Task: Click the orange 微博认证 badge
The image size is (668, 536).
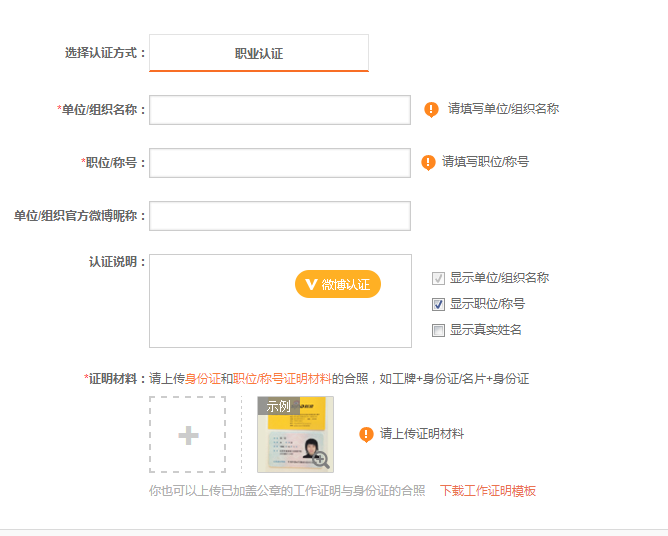Action: (337, 284)
